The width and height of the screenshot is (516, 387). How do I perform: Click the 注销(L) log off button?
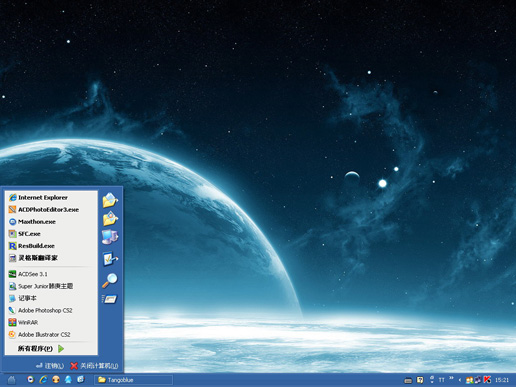[x=50, y=366]
